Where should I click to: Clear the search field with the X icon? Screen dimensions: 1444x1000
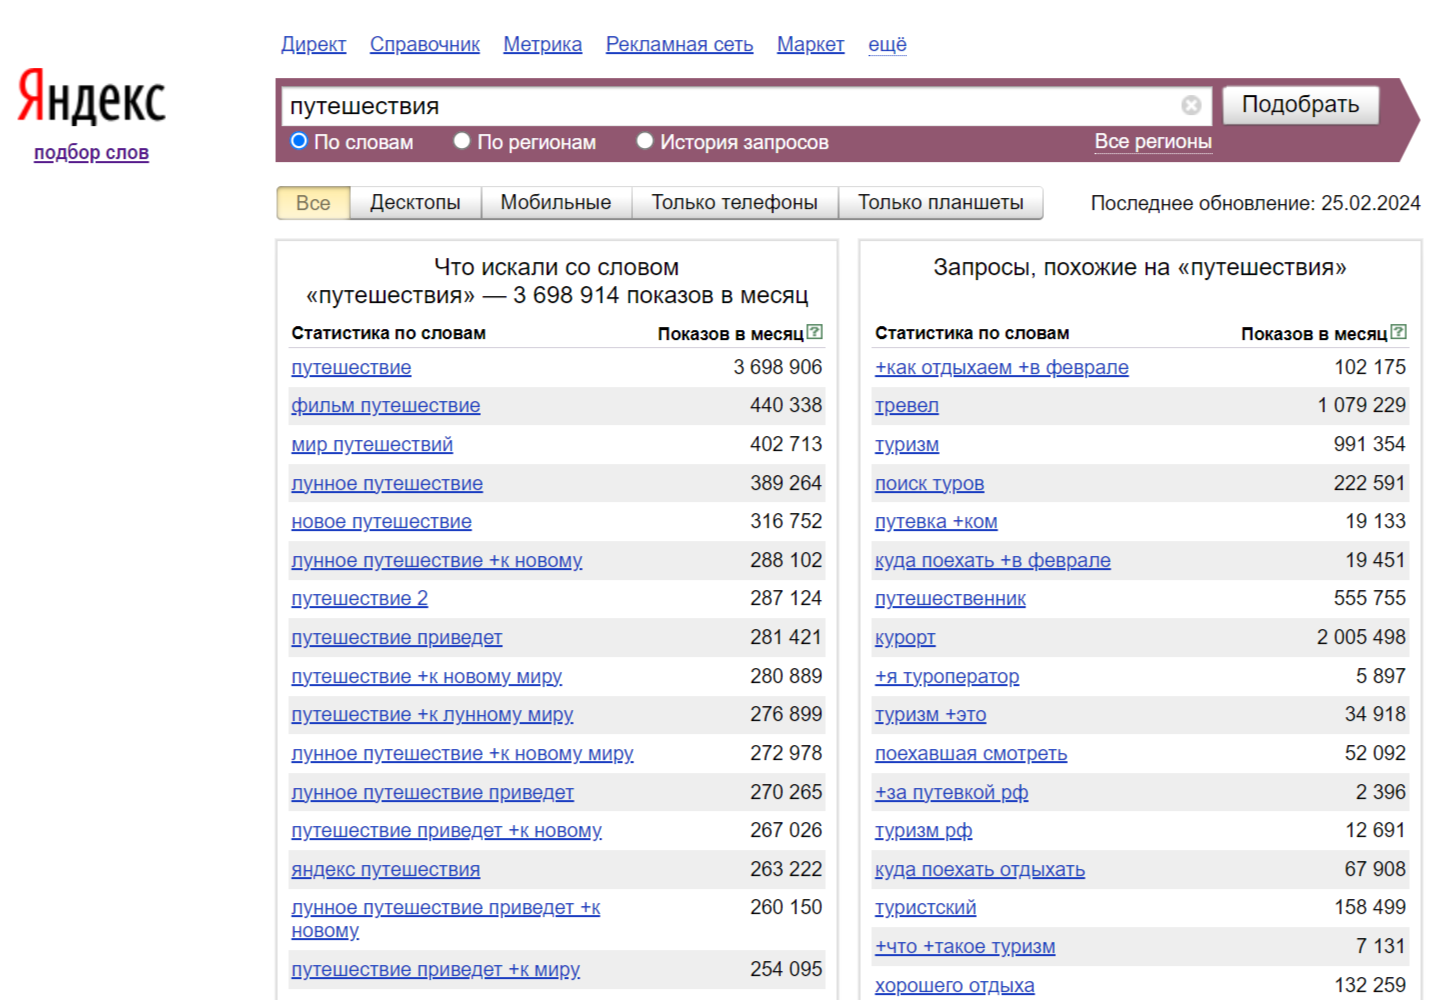1191,105
